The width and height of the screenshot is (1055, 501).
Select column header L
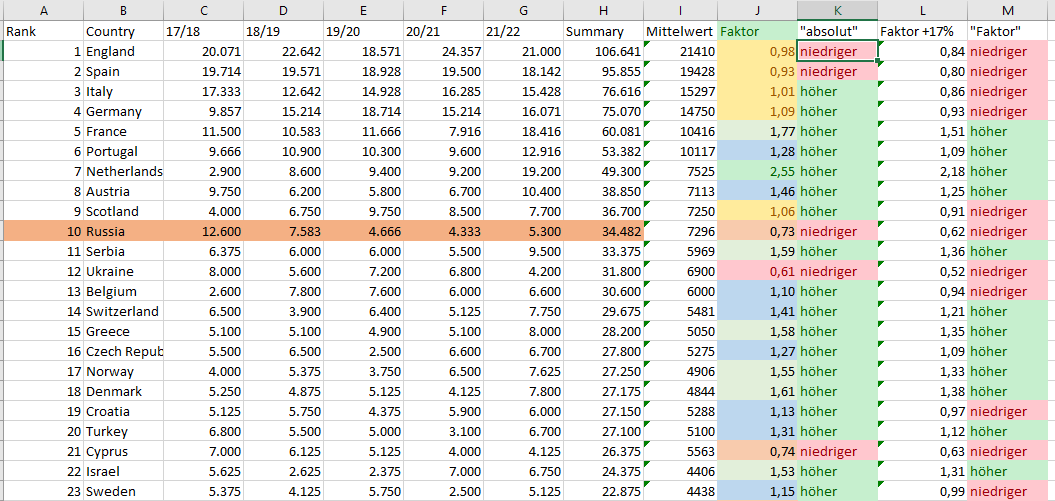(x=922, y=10)
